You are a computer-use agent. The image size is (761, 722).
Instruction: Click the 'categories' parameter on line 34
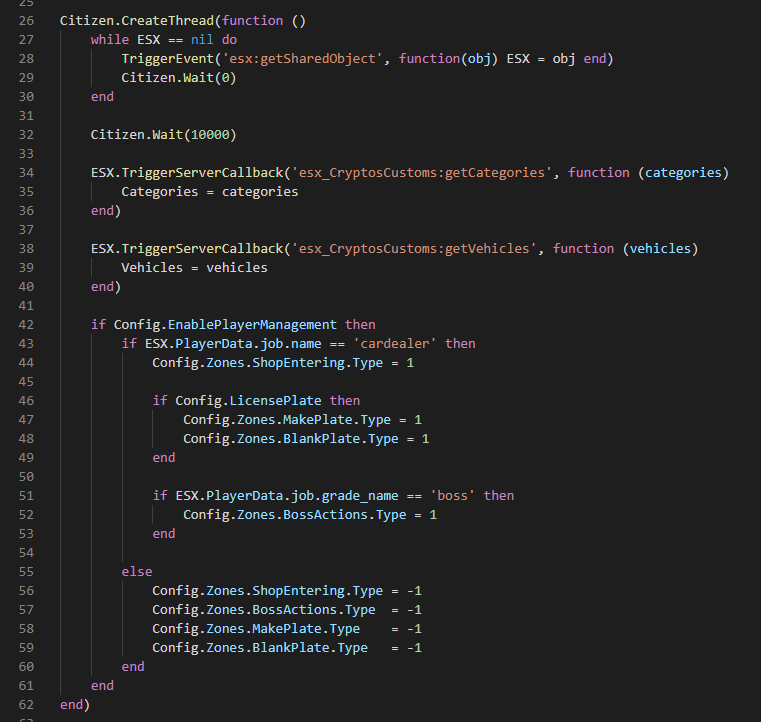pyautogui.click(x=683, y=173)
